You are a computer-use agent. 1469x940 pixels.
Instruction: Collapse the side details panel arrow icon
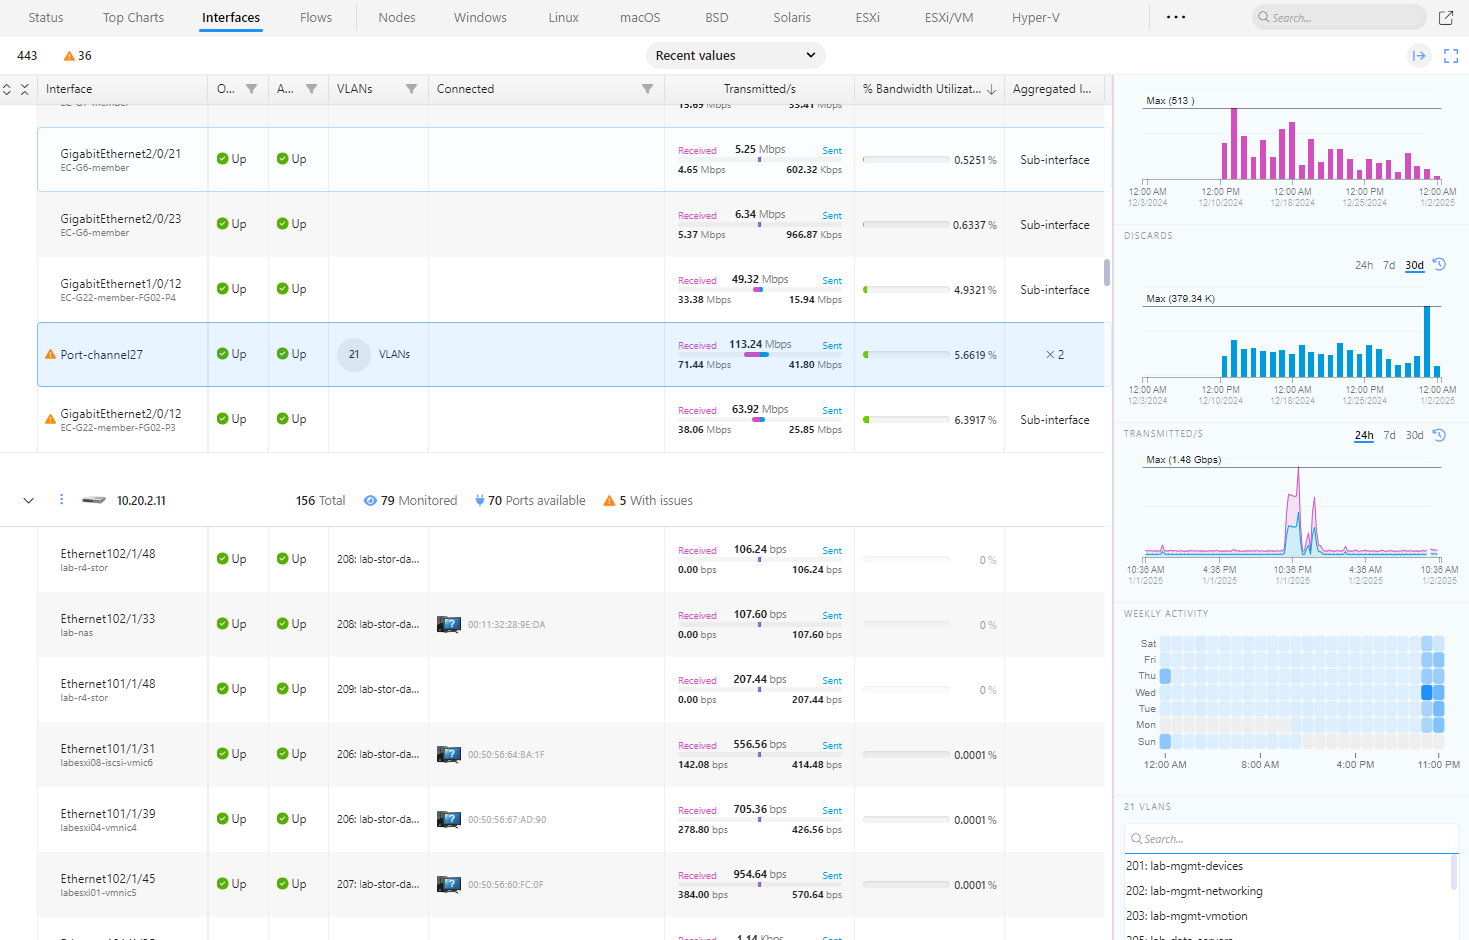pyautogui.click(x=1418, y=56)
